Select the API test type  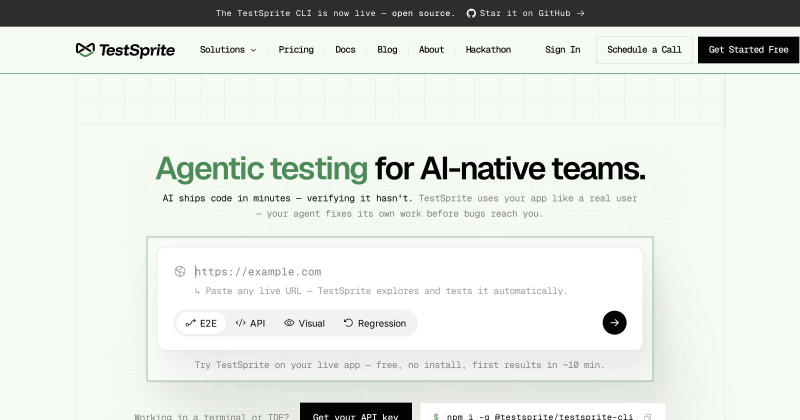click(251, 323)
